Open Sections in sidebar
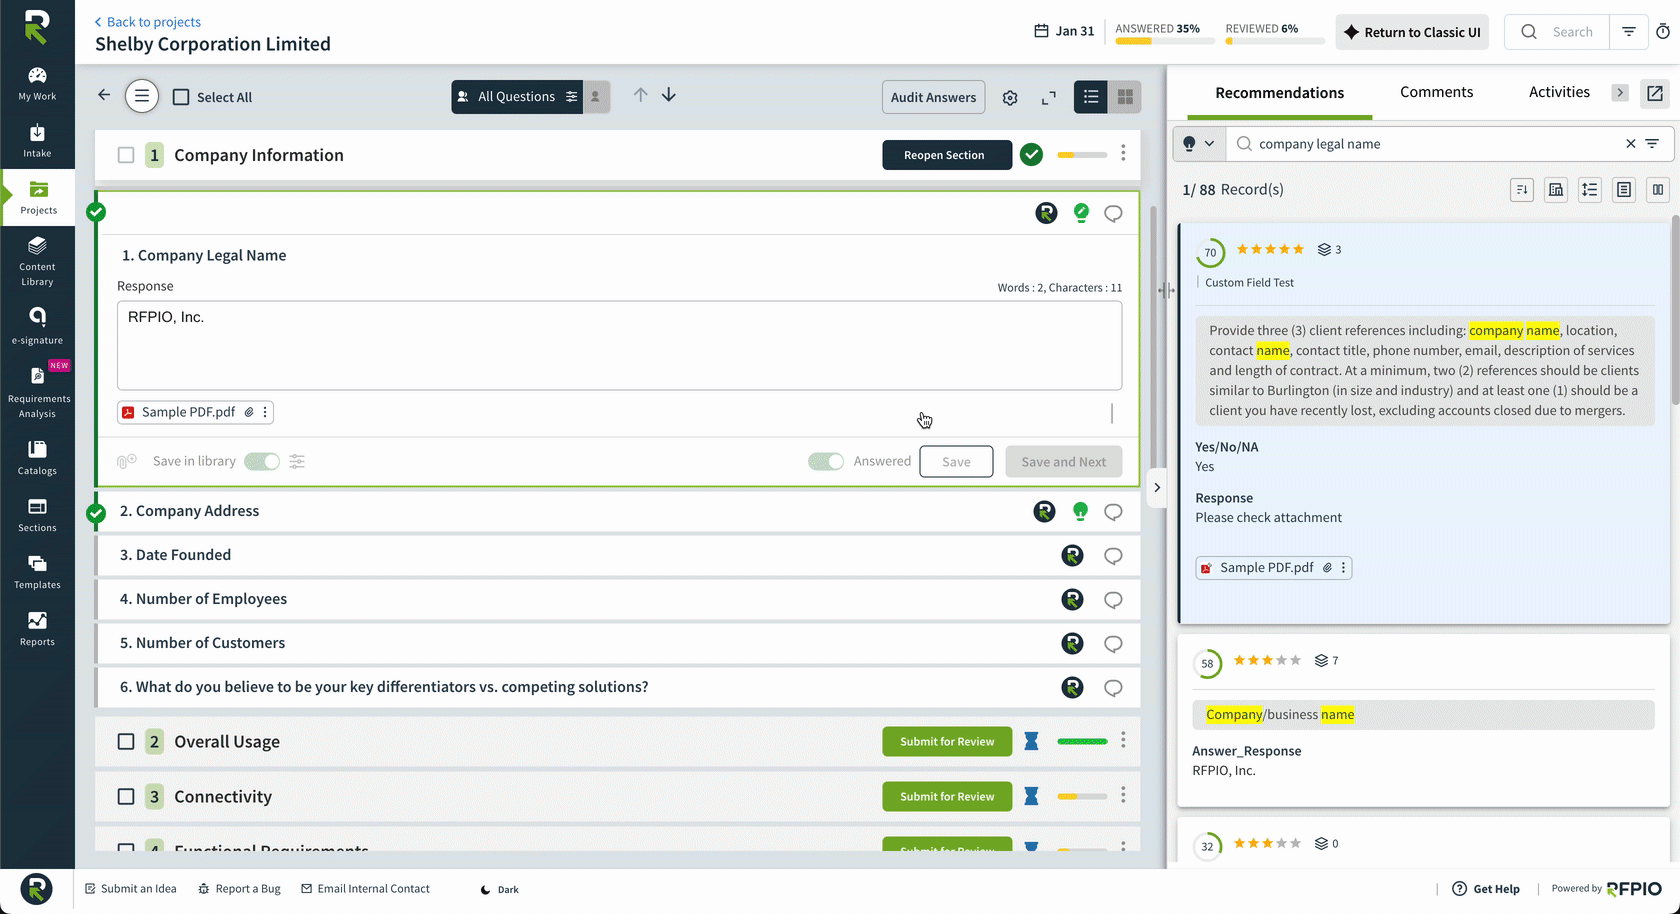Screen dimensions: 1680x914 pos(37,515)
